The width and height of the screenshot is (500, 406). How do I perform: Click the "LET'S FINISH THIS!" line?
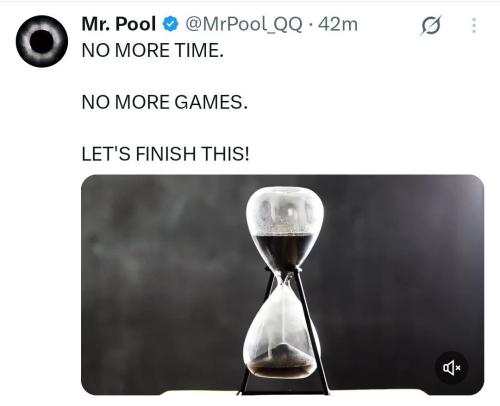pos(165,154)
